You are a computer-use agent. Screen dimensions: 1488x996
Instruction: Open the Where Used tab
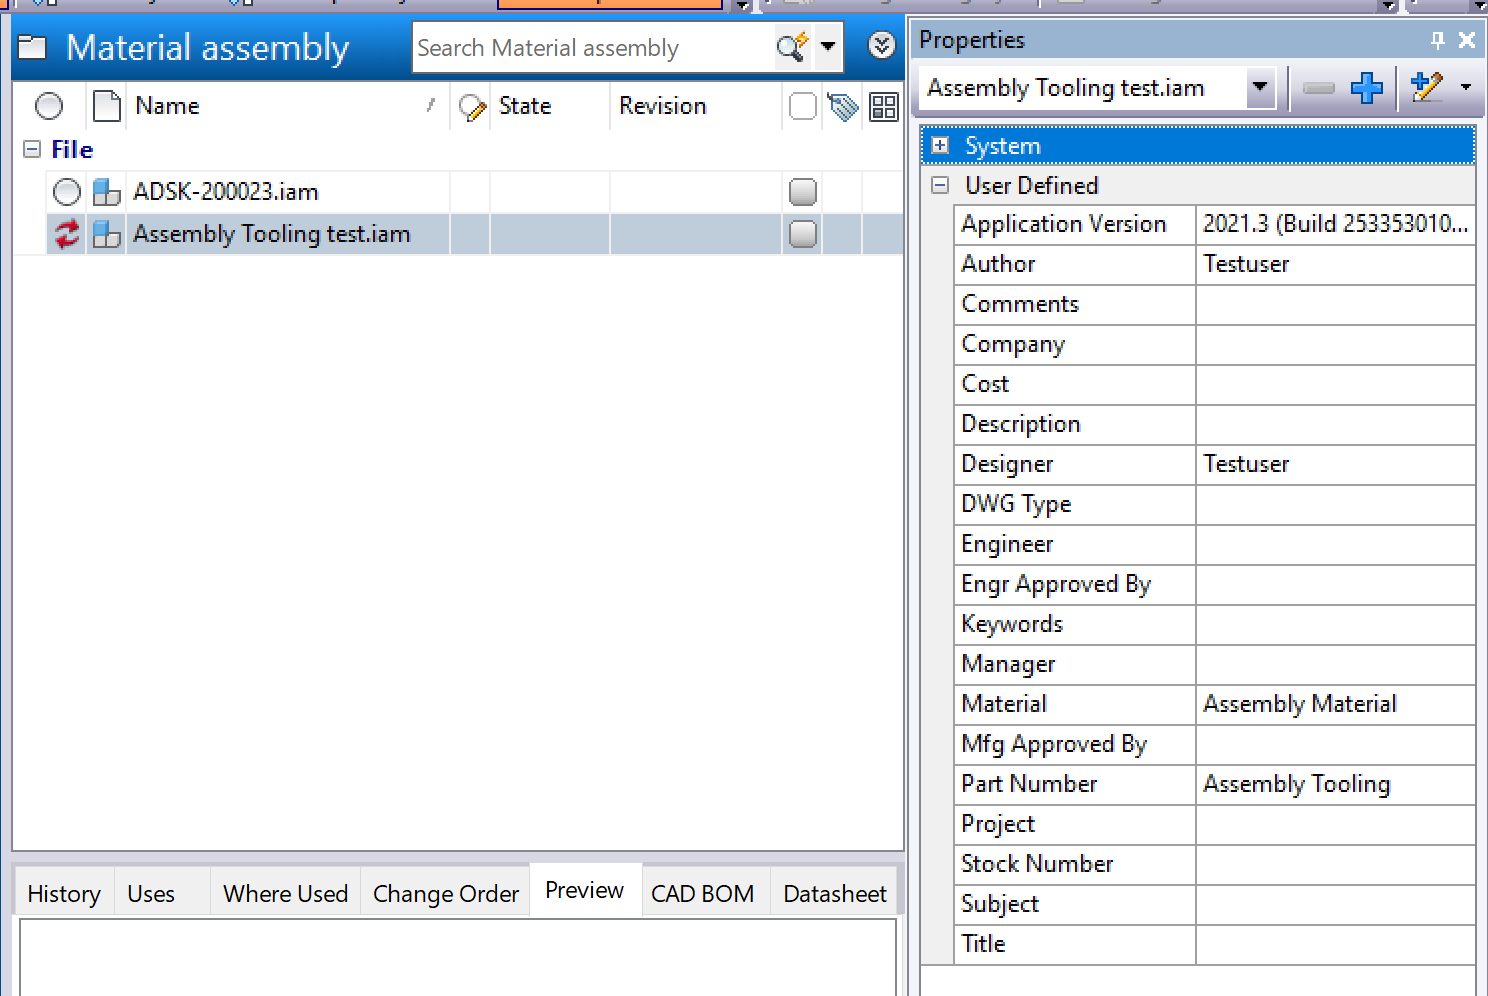pos(284,892)
